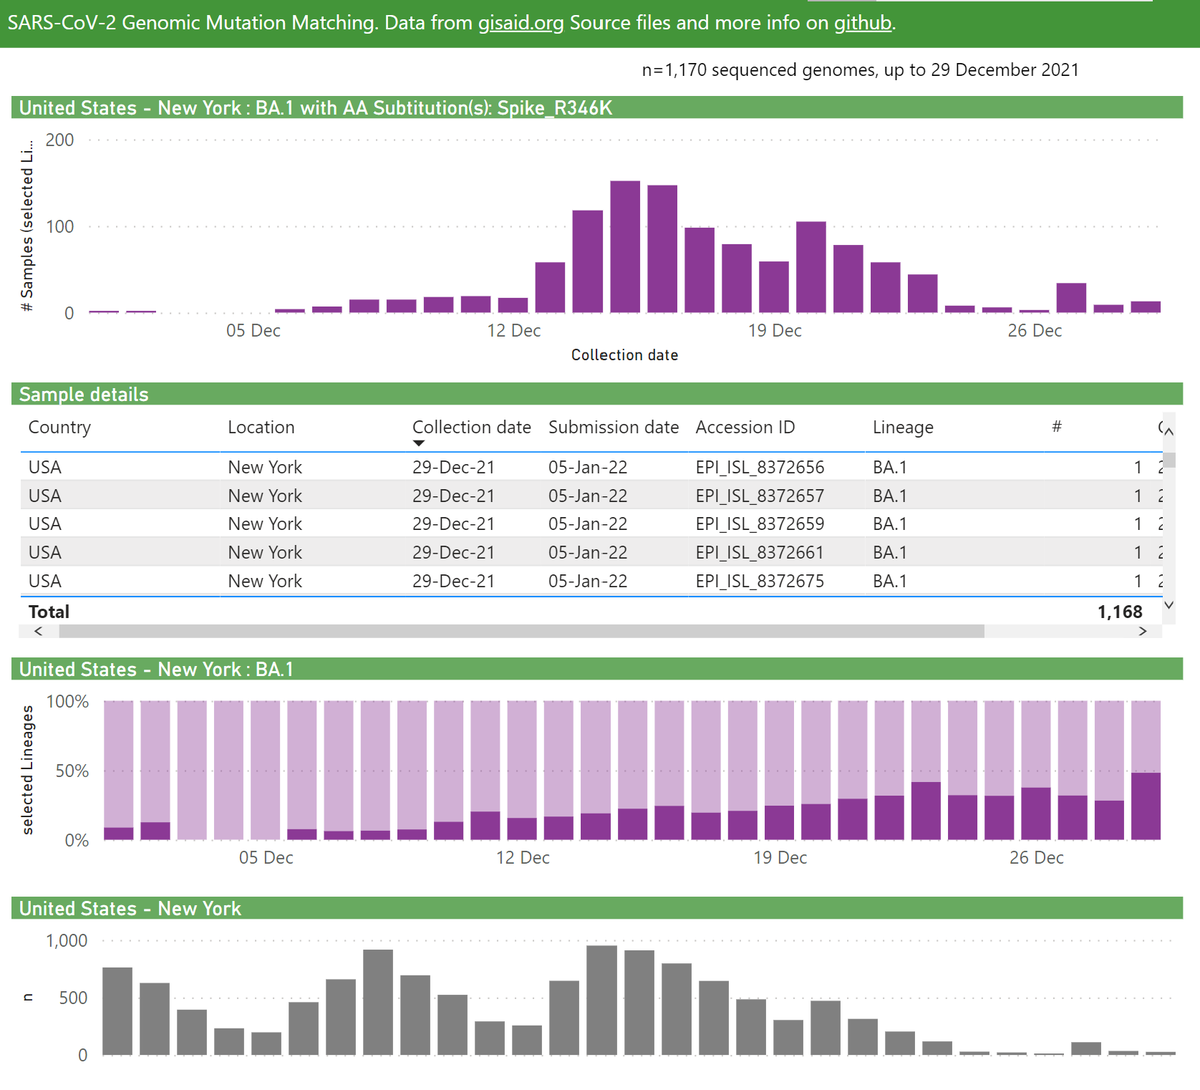Select the last bar in lineage percentage chart

pos(1146,770)
